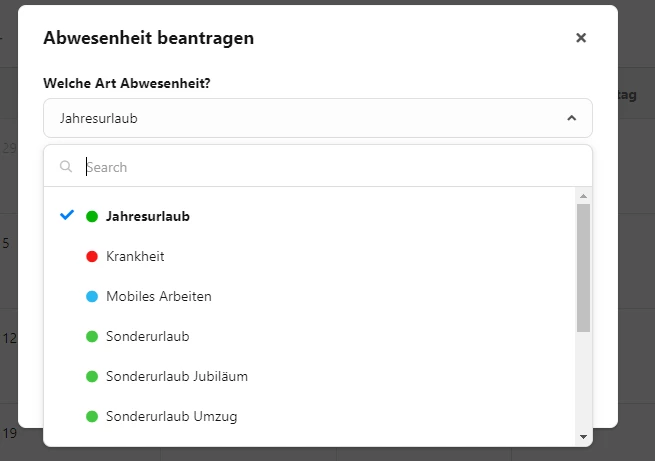
Task: Click the scrollbar up arrow
Action: point(584,196)
